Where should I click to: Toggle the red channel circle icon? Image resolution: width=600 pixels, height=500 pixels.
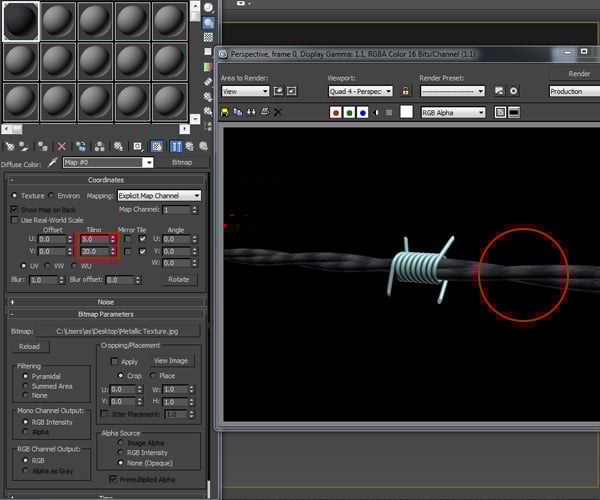(336, 113)
